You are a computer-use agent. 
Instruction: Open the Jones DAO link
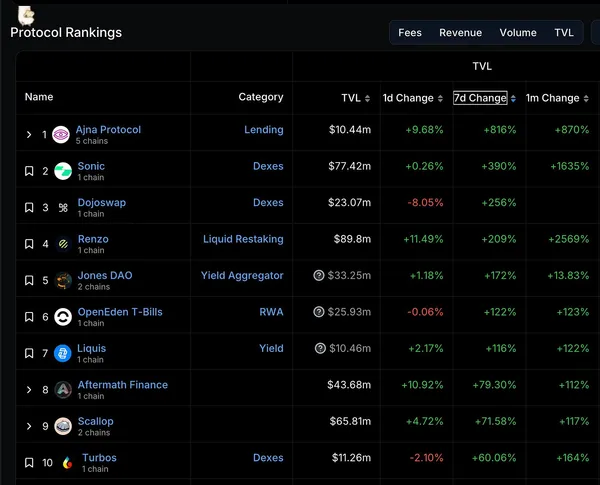105,275
